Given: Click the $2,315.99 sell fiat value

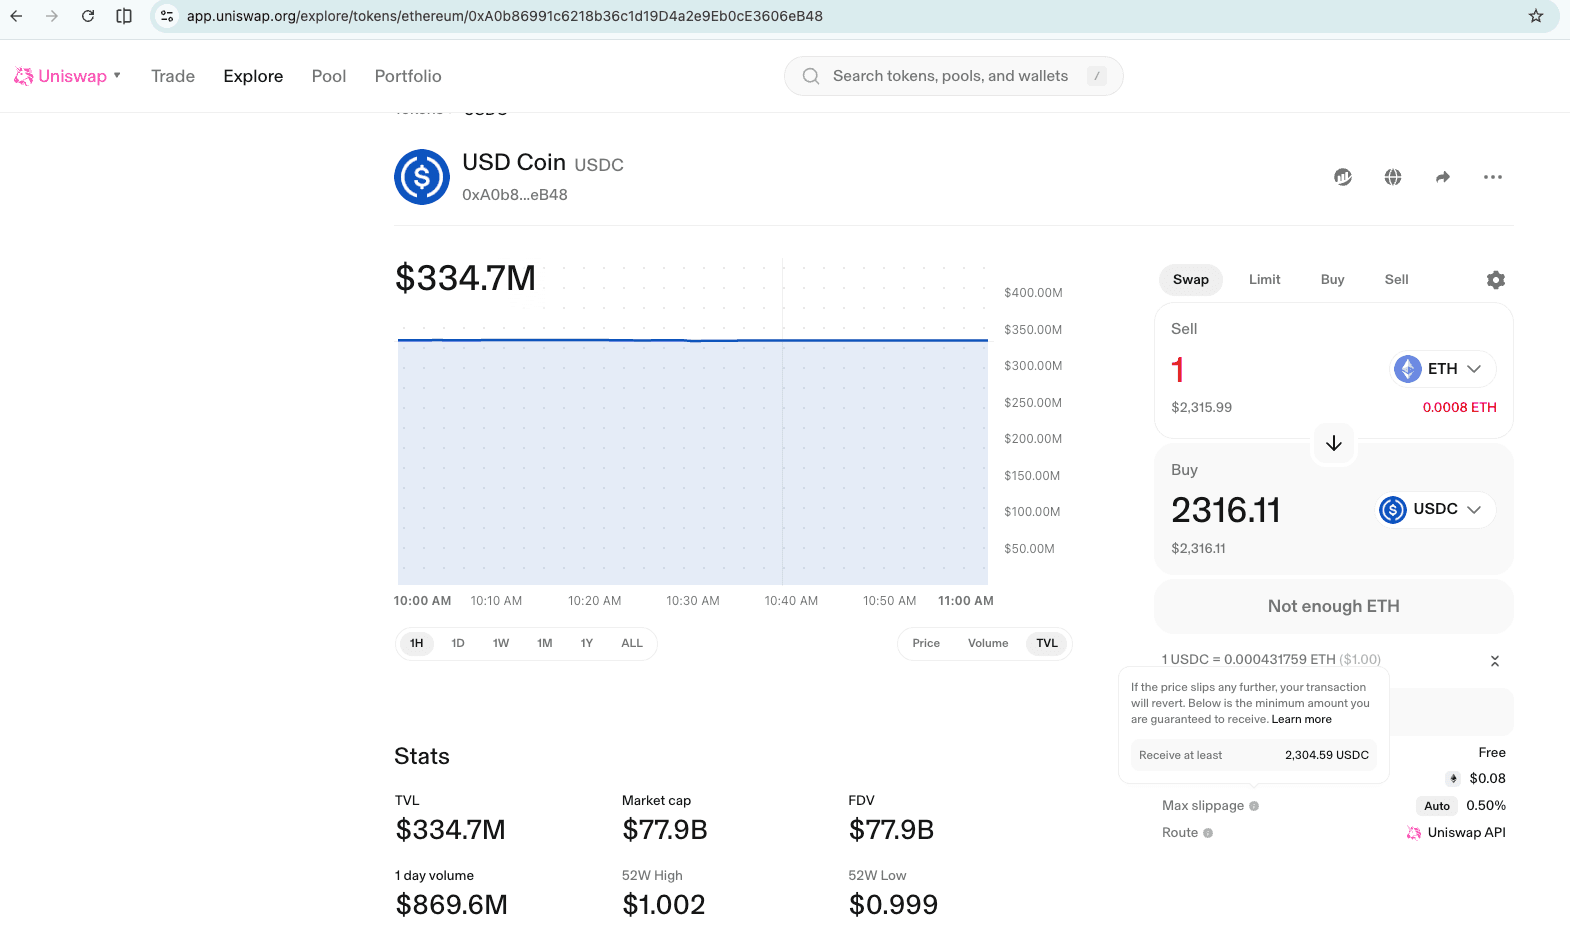Looking at the screenshot, I should point(1202,408).
